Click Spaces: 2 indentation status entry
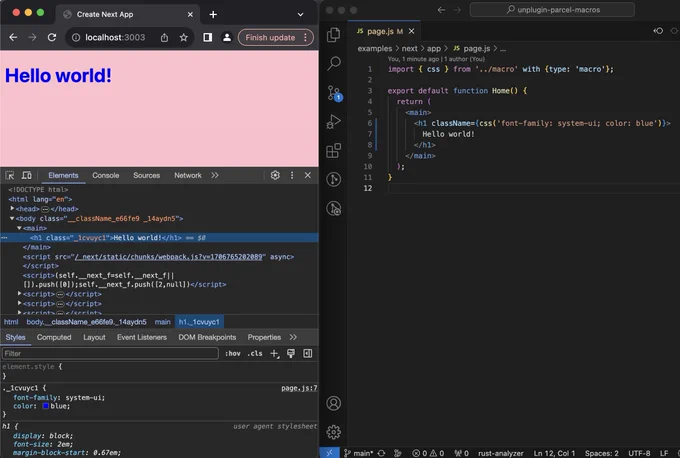680x458 pixels. (x=602, y=453)
